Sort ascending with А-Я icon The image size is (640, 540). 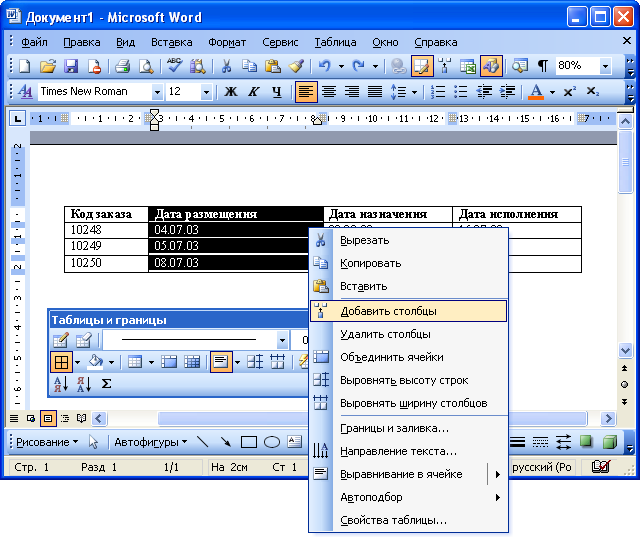[61, 384]
